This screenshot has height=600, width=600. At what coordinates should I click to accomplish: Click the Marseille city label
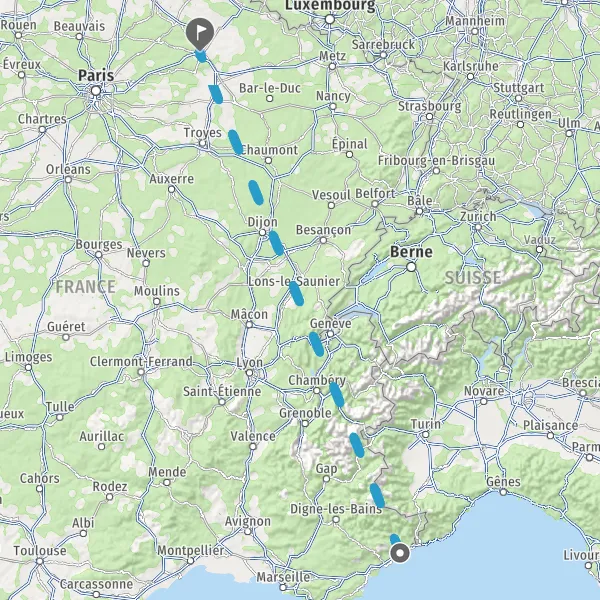point(283,577)
